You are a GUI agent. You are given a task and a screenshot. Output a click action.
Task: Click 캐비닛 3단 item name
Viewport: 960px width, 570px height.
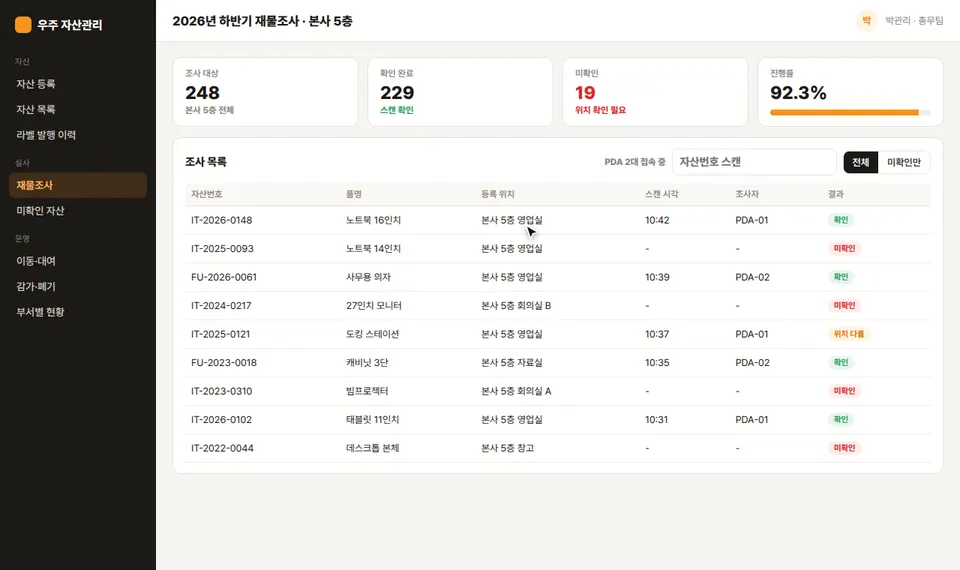pyautogui.click(x=367, y=362)
